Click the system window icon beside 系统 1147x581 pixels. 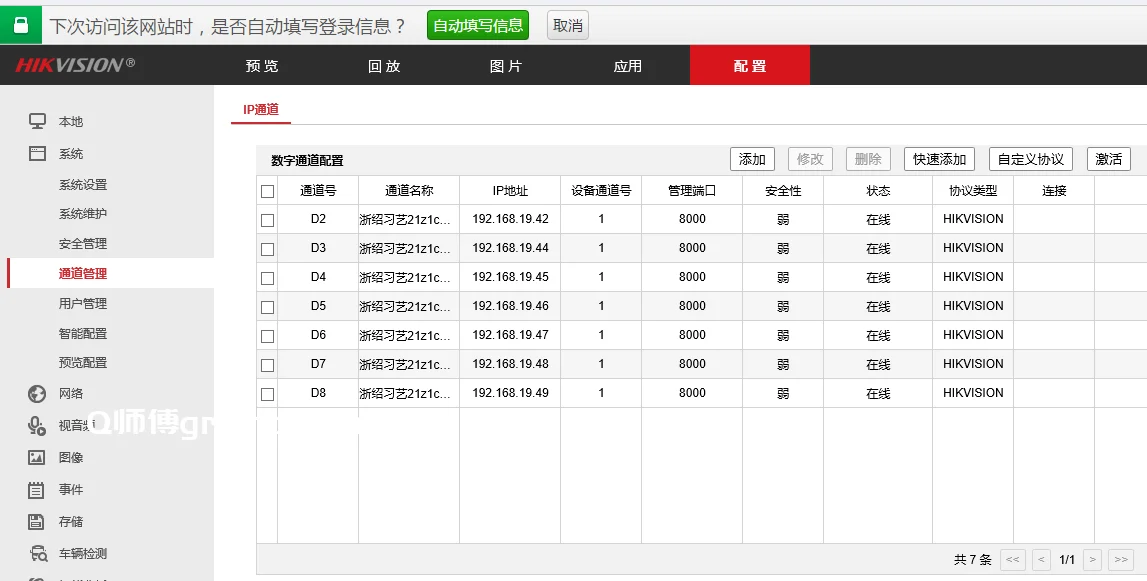point(37,154)
